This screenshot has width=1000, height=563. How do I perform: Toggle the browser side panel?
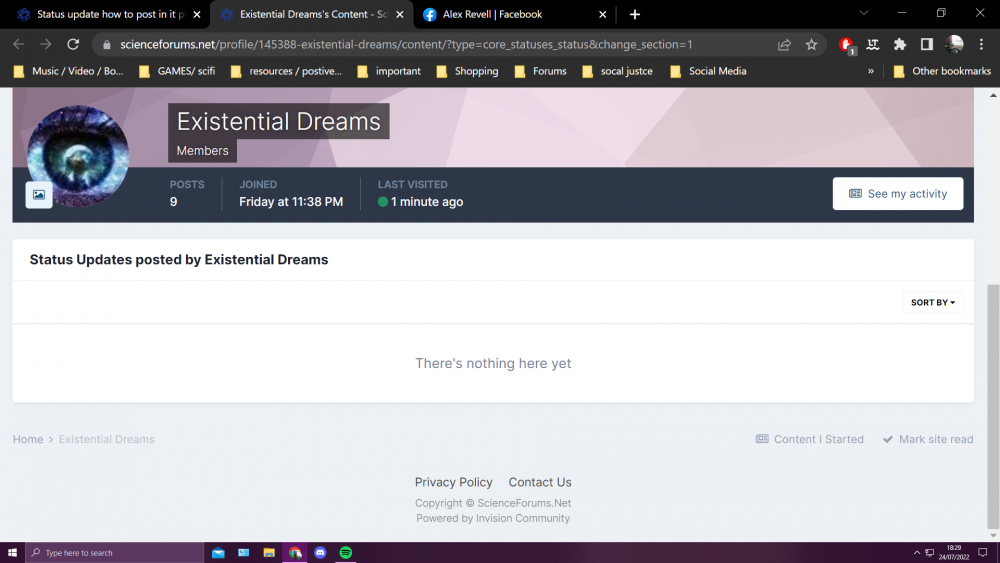(x=926, y=45)
